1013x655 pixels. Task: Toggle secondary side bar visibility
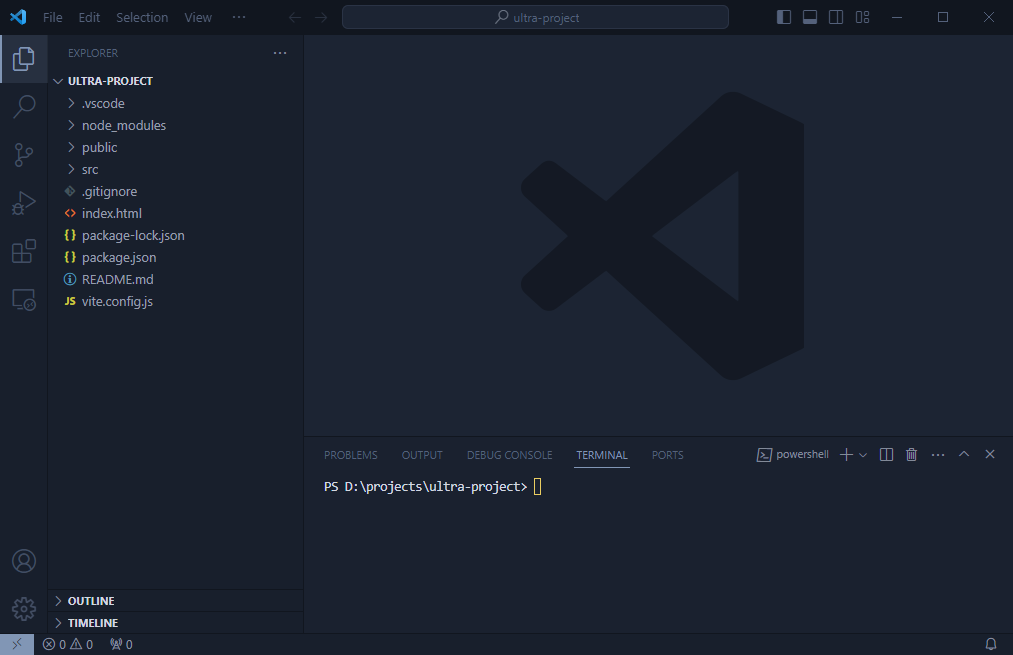pyautogui.click(x=835, y=17)
